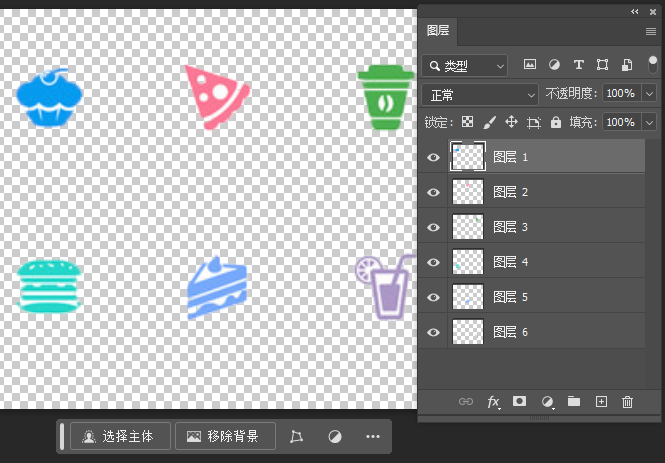Image resolution: width=665 pixels, height=463 pixels.
Task: Click the 图层 6 layer name
Action: [511, 332]
